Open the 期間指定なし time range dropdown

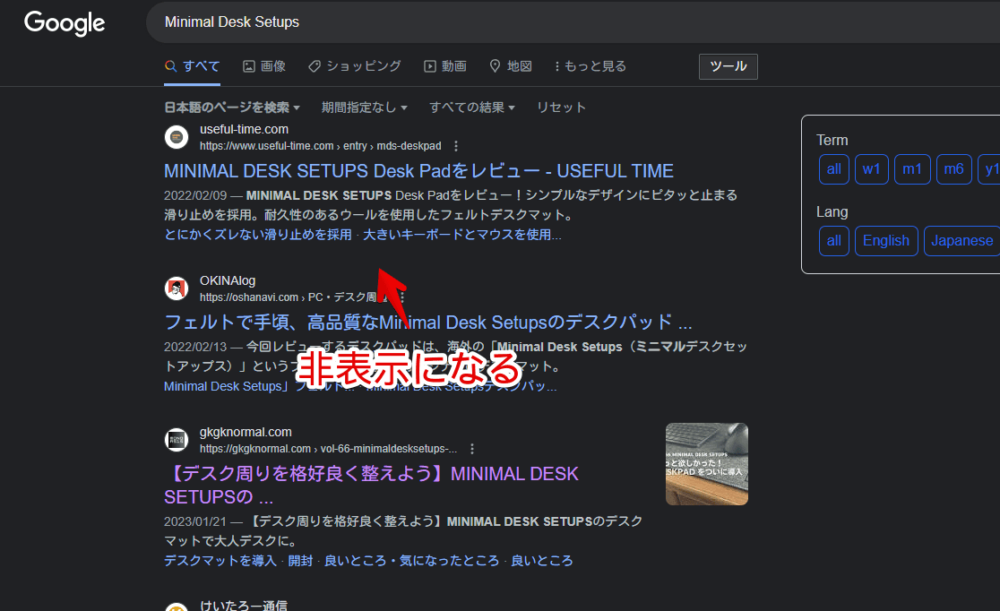pos(364,107)
